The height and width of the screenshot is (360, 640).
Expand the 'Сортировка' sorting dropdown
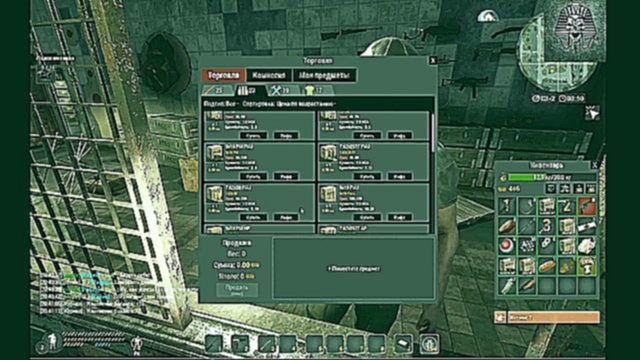(x=289, y=104)
